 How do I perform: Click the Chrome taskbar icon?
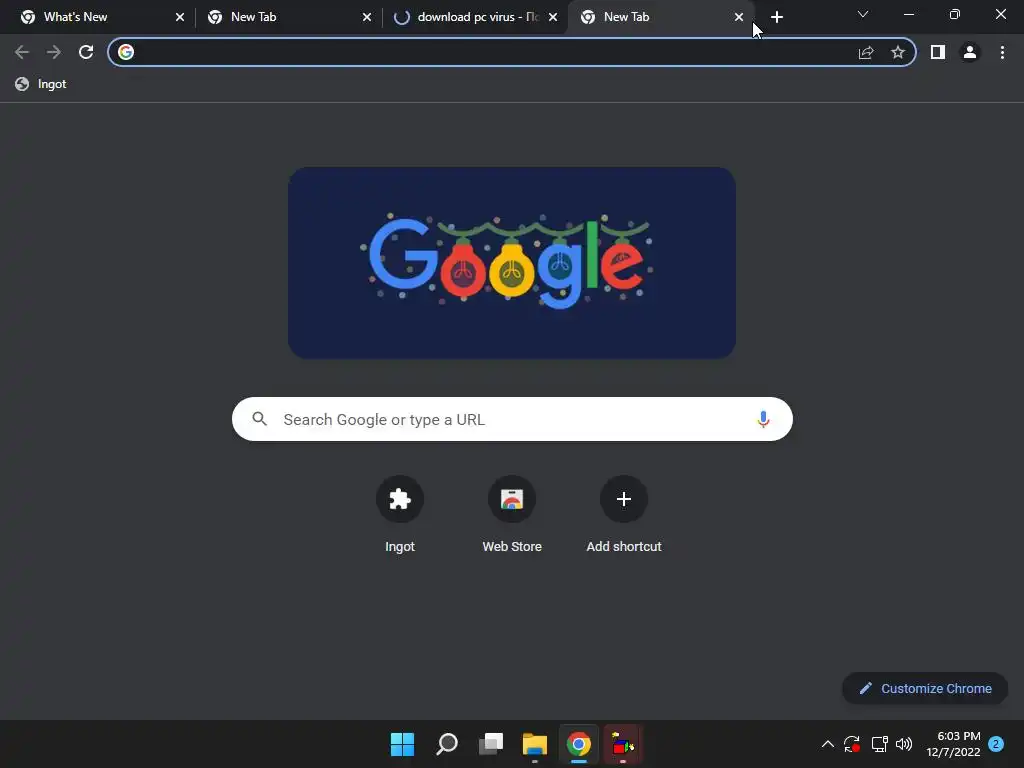pyautogui.click(x=579, y=744)
